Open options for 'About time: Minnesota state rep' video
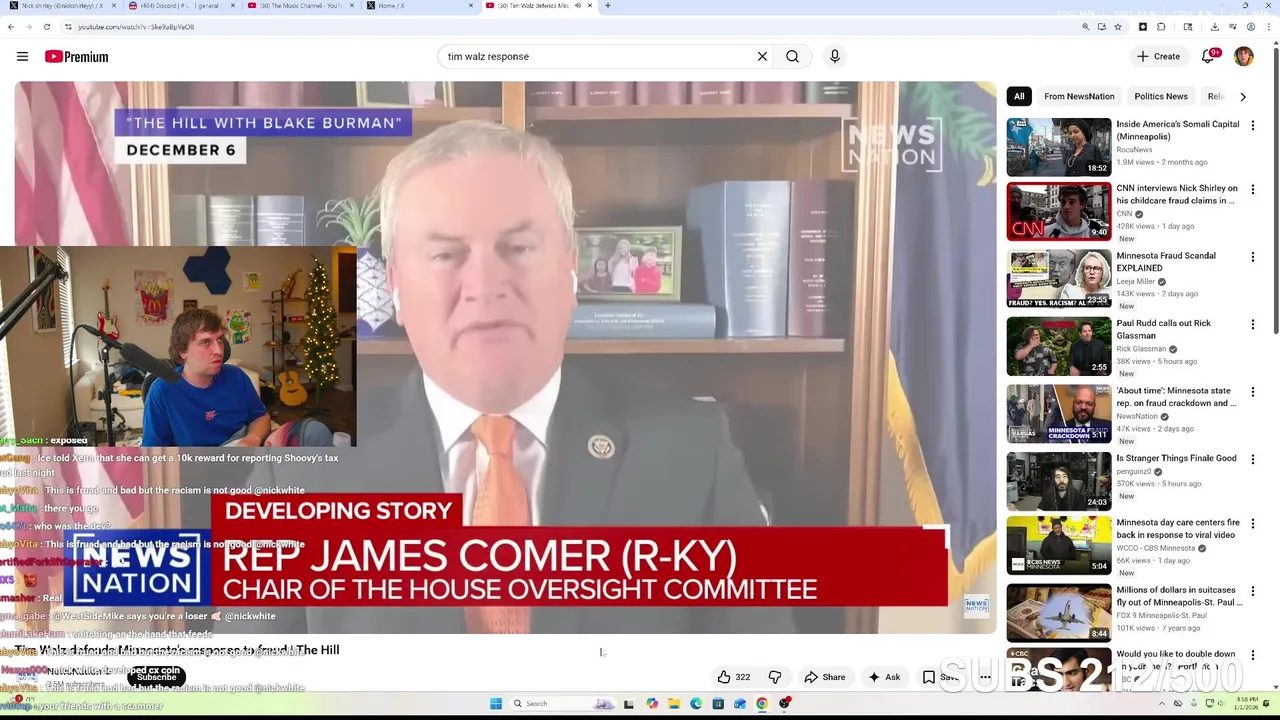 tap(1253, 391)
